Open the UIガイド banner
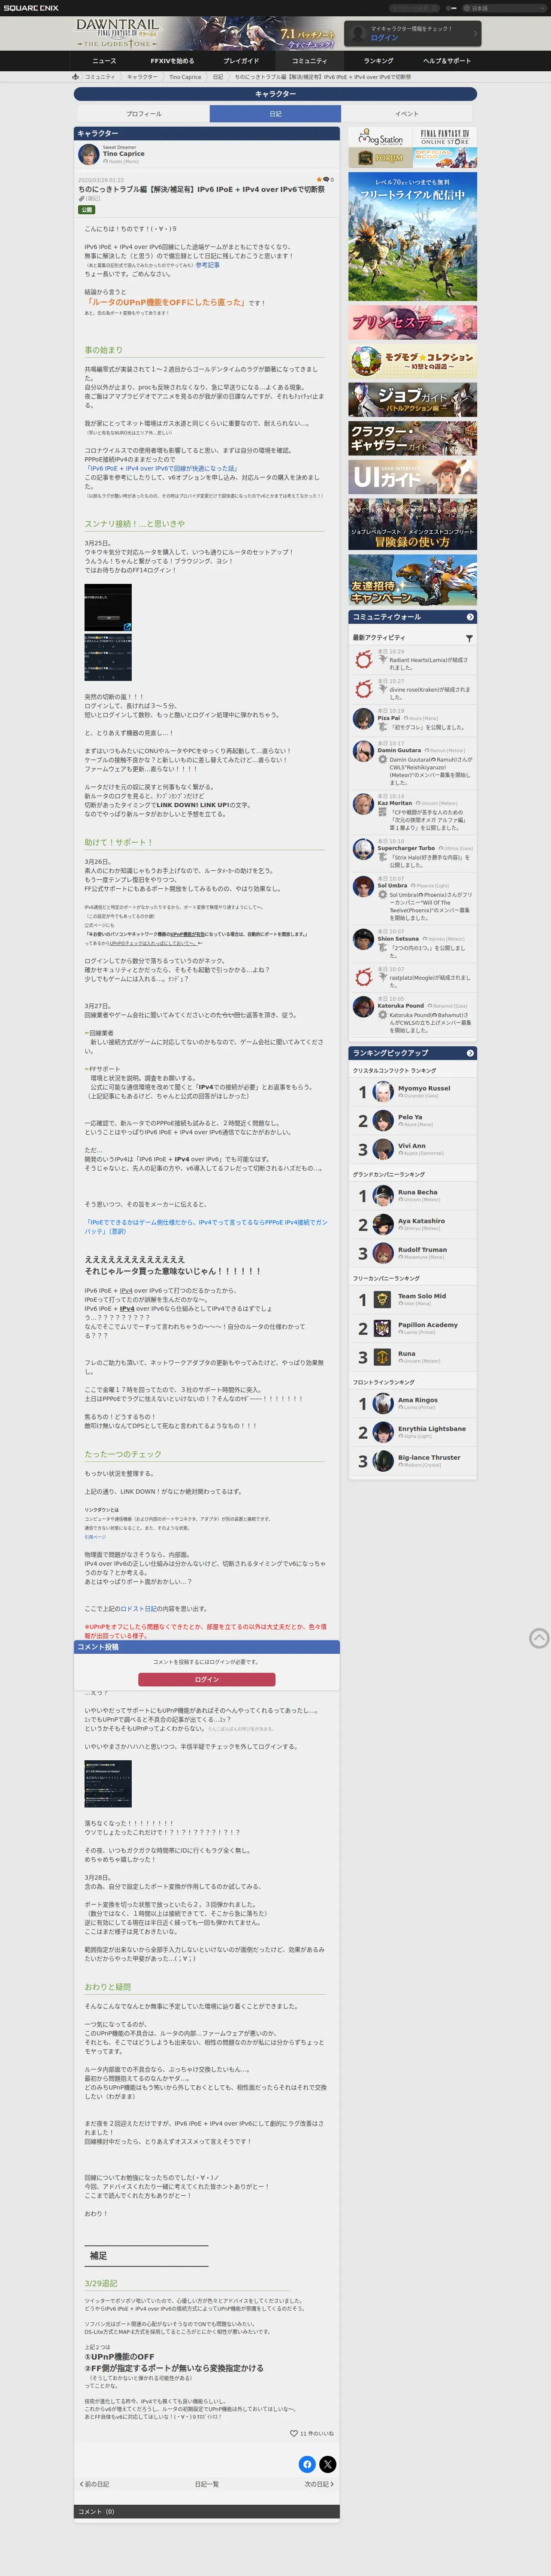The height and width of the screenshot is (2576, 551). (x=412, y=477)
